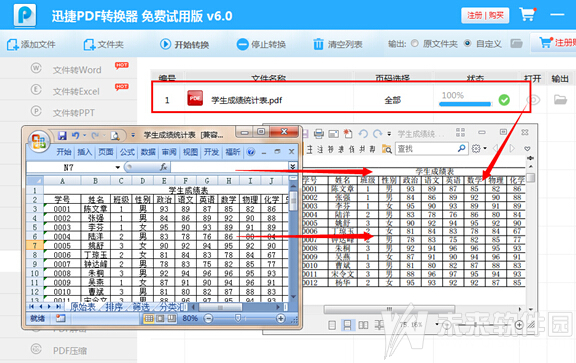Open the custom output folder browse icon
576x363 pixels.
point(516,43)
